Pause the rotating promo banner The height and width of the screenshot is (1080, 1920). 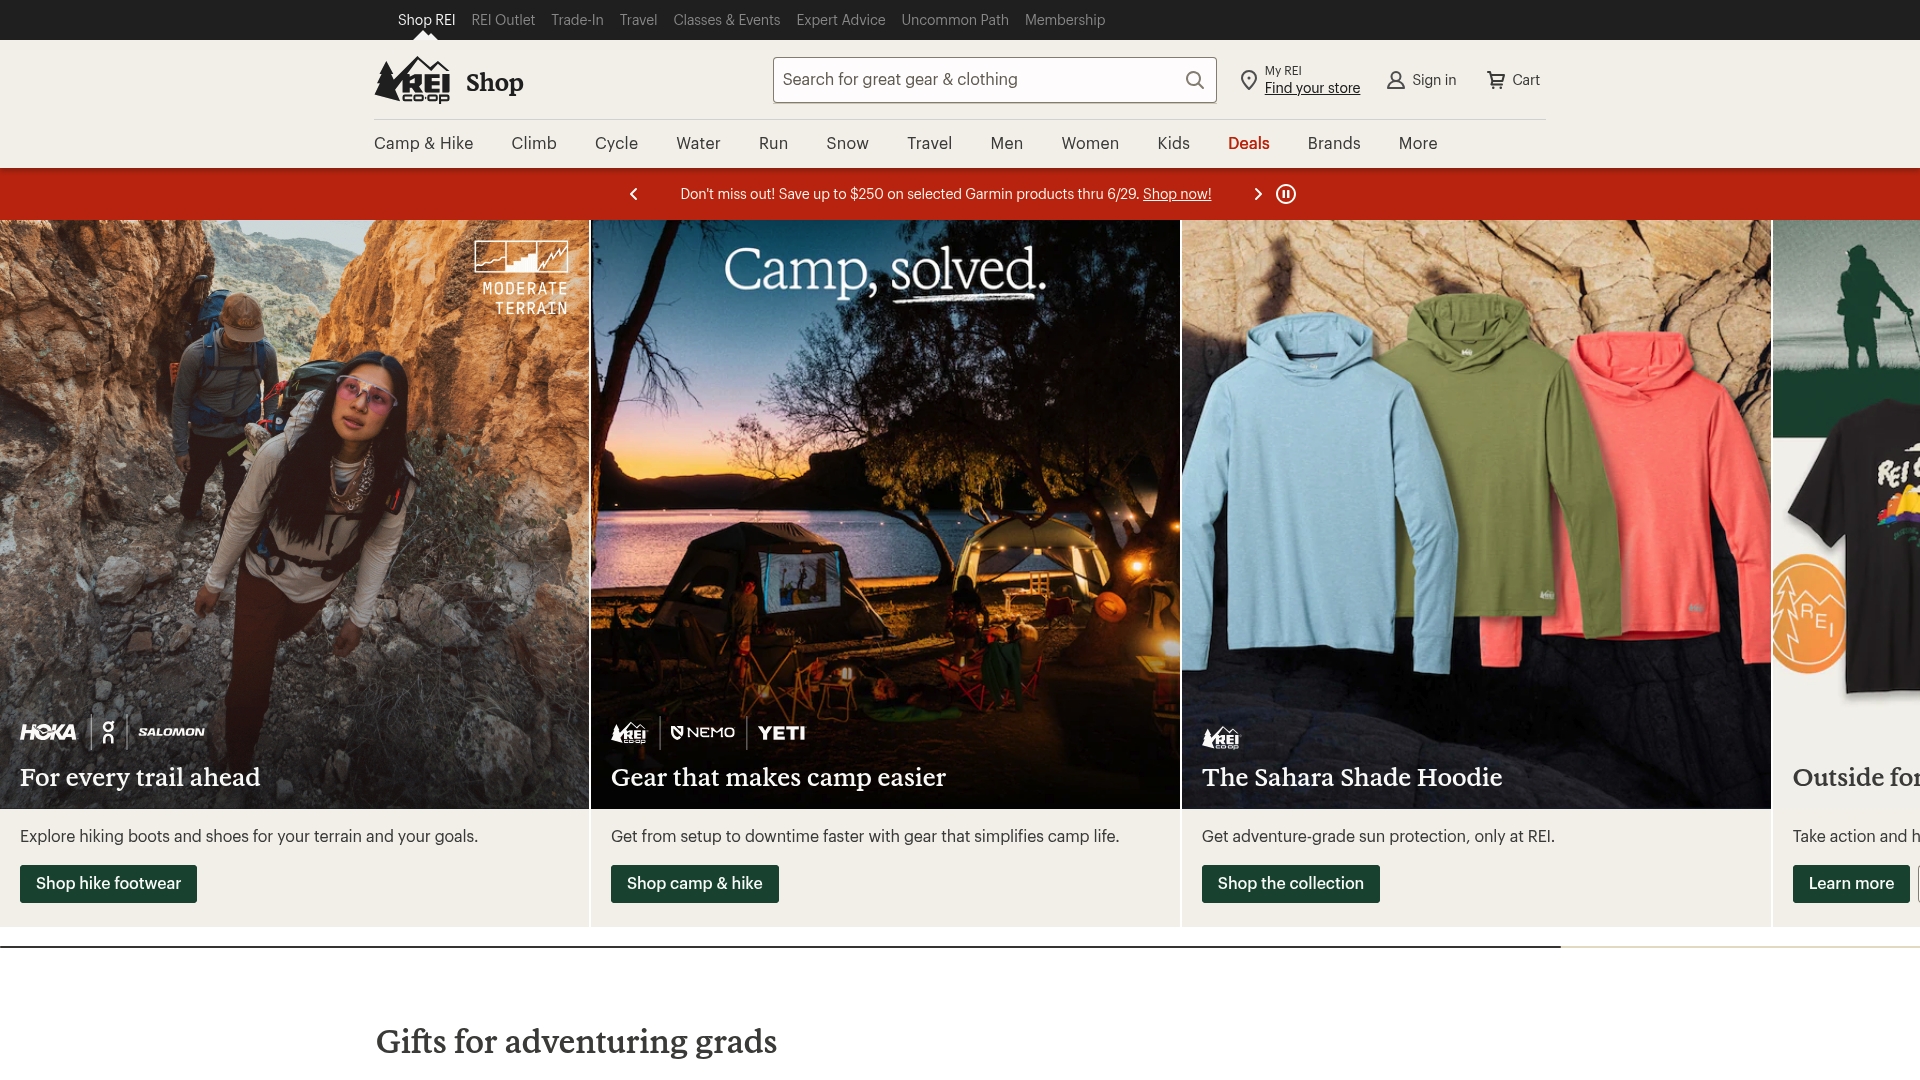click(x=1286, y=194)
